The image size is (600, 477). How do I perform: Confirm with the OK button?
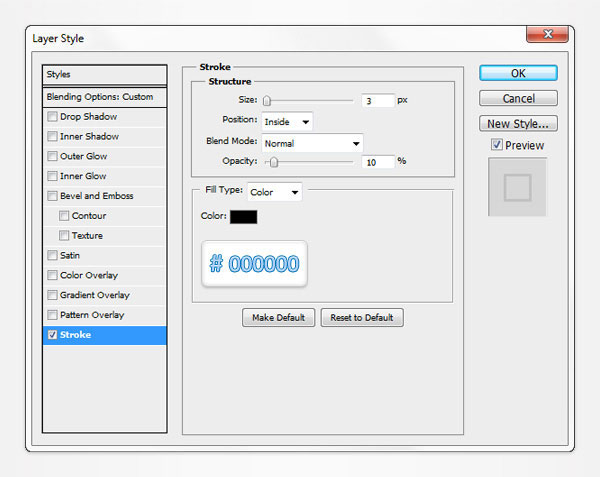pyautogui.click(x=518, y=73)
